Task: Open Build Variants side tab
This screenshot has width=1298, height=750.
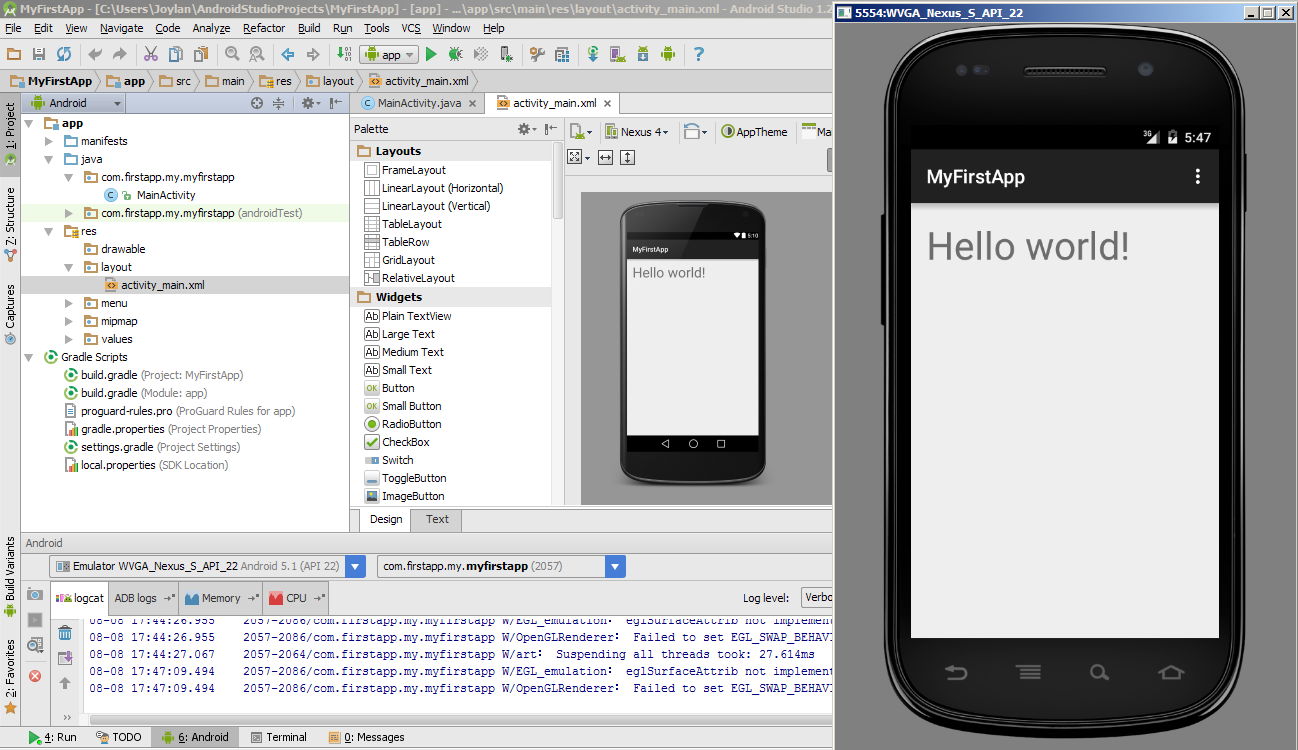Action: 10,579
